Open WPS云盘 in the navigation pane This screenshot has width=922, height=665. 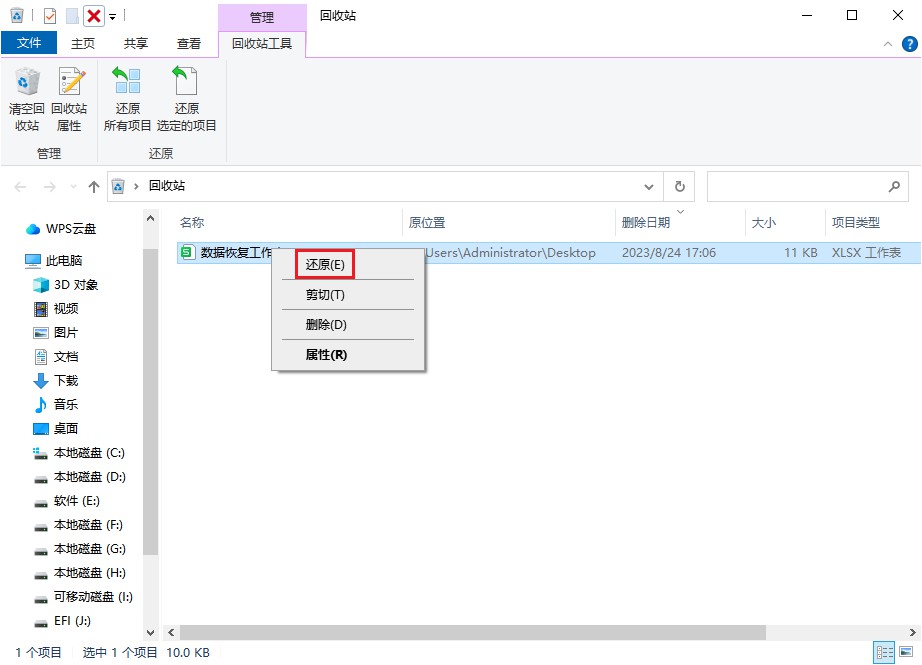(x=61, y=229)
